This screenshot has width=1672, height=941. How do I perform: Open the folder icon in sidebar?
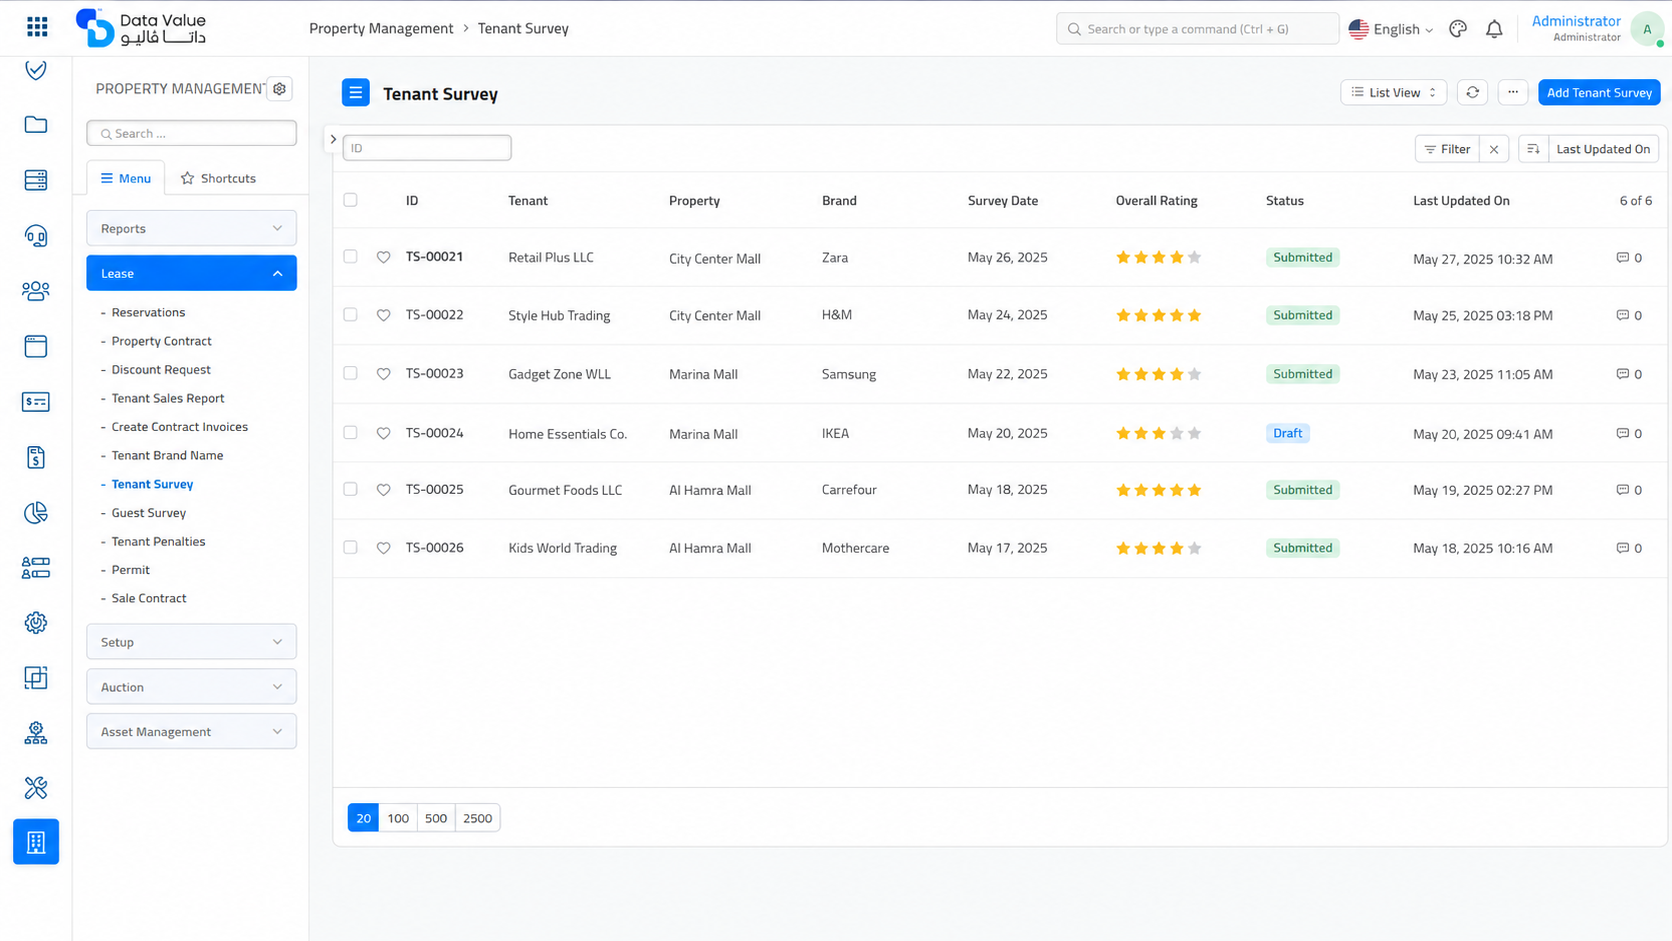pyautogui.click(x=36, y=125)
